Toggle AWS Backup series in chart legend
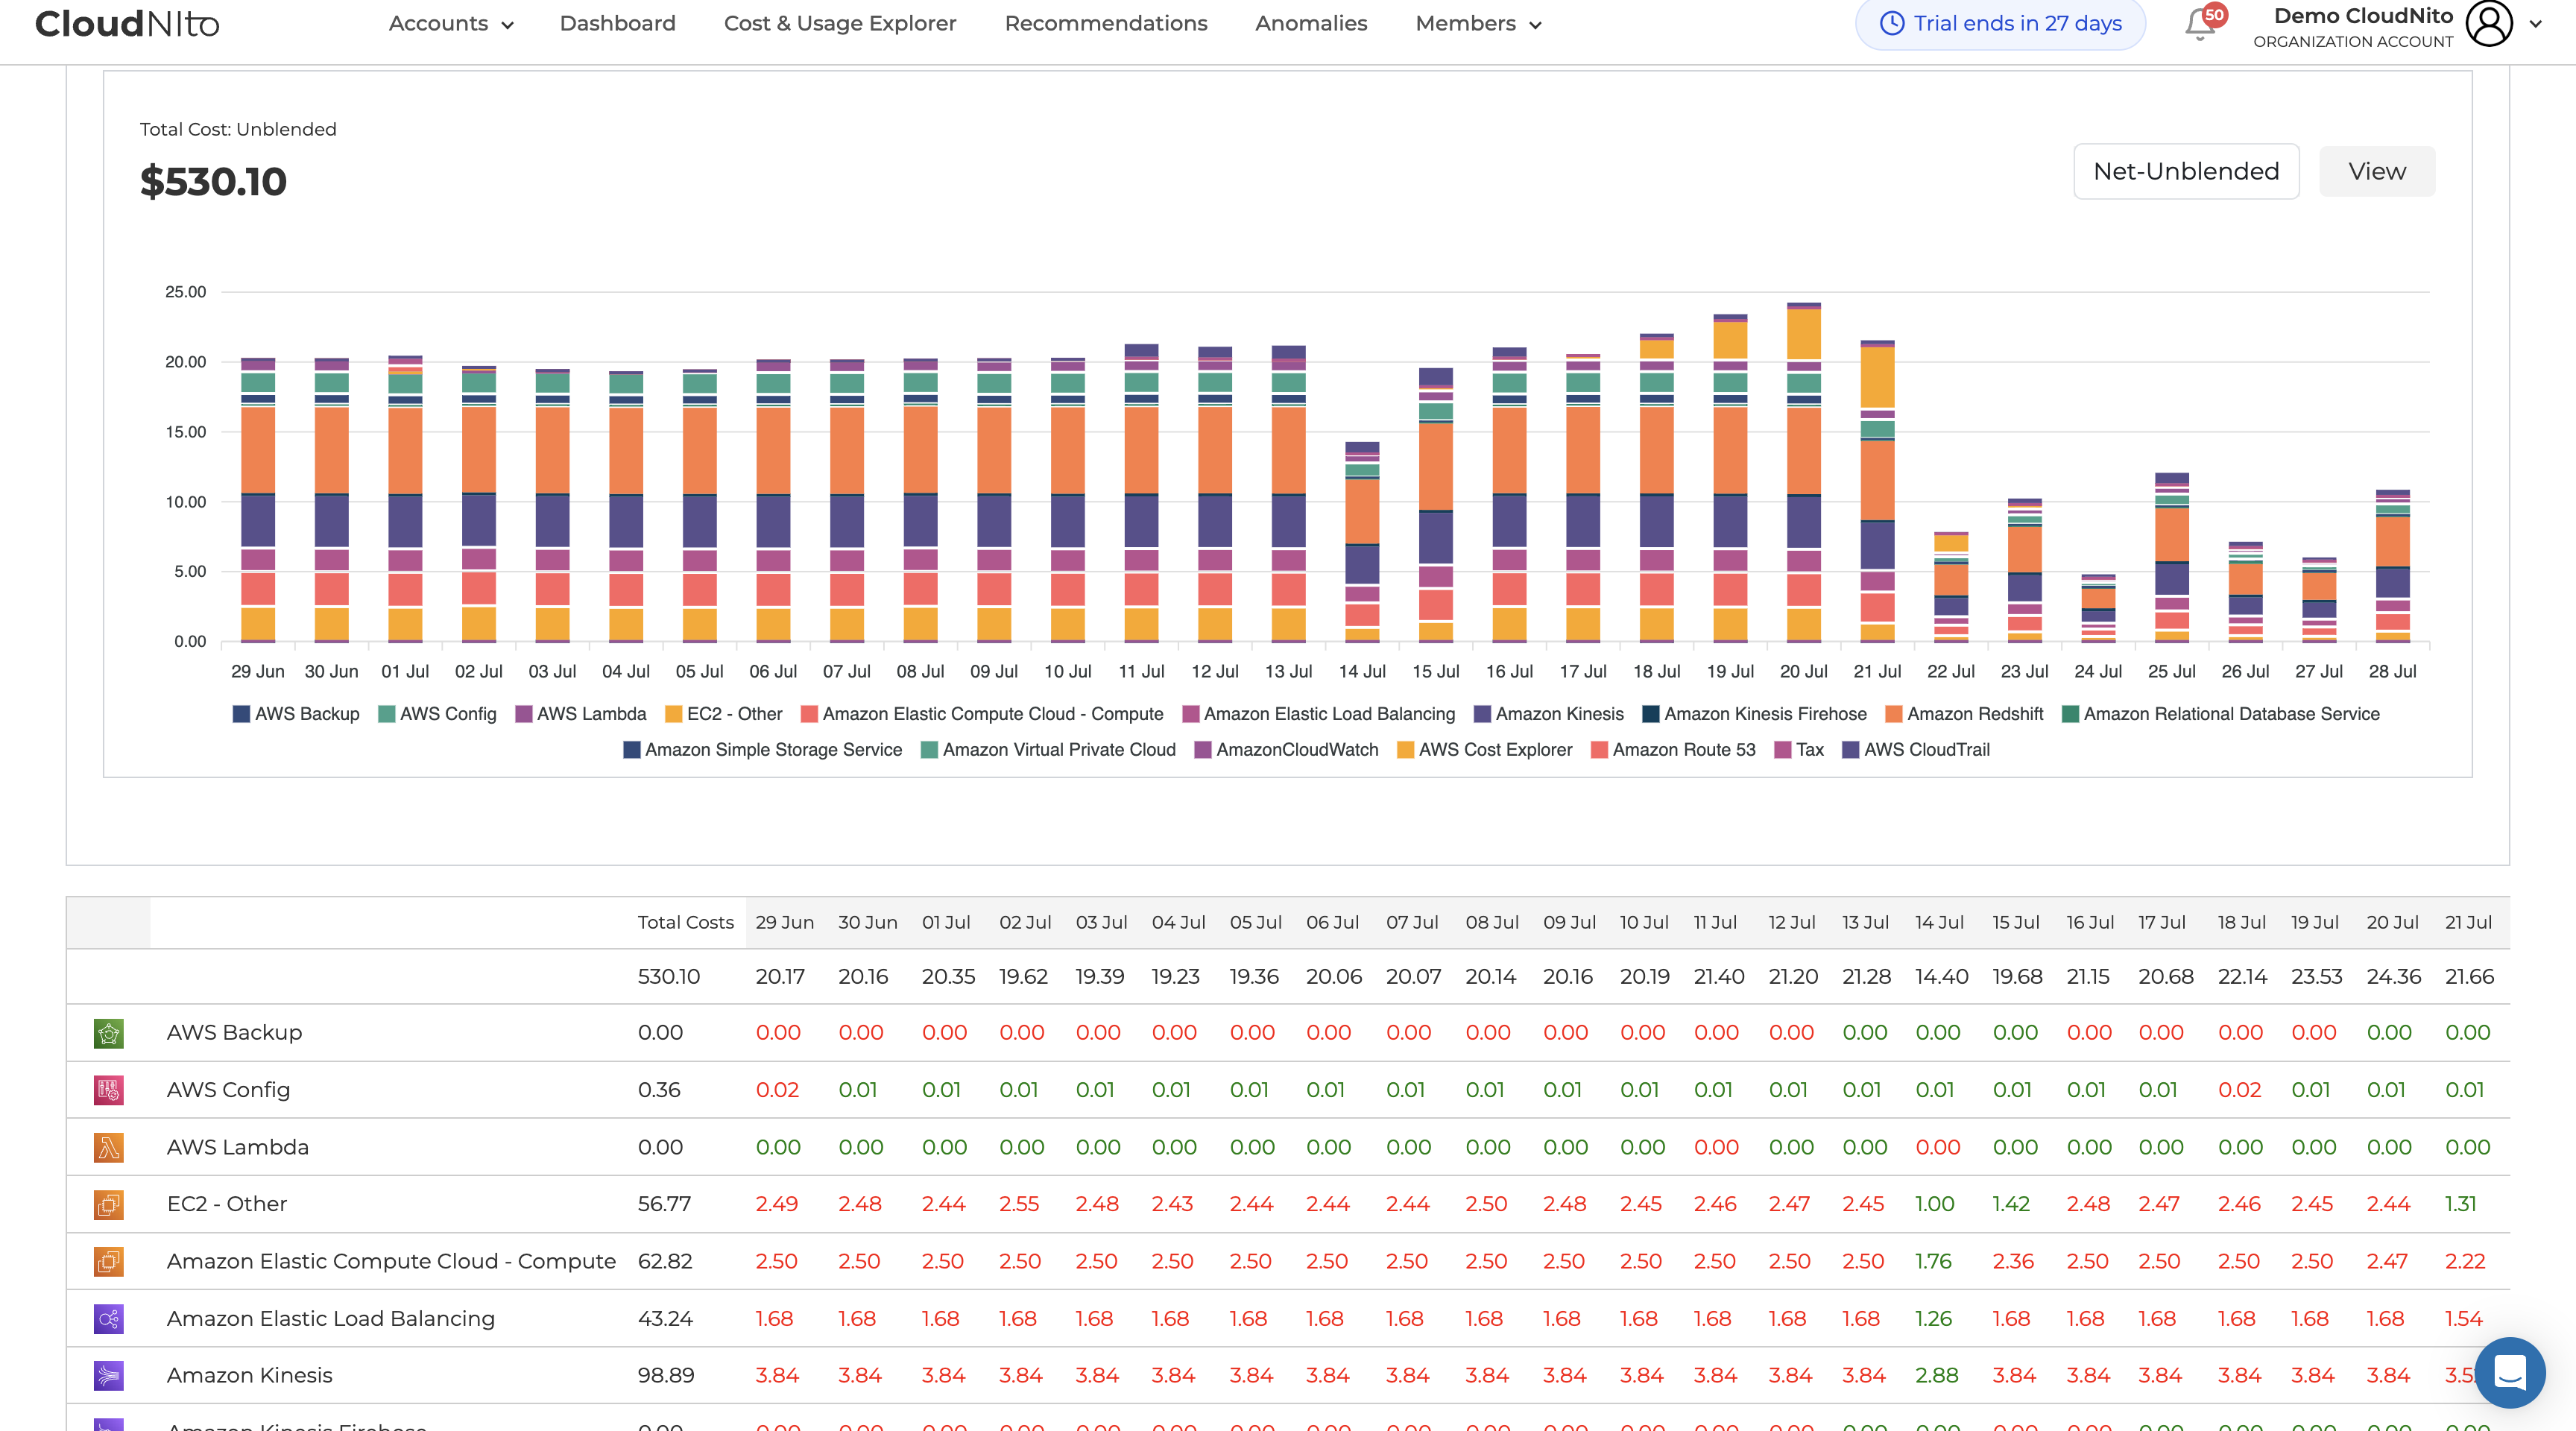Viewport: 2576px width, 1431px height. pos(296,714)
